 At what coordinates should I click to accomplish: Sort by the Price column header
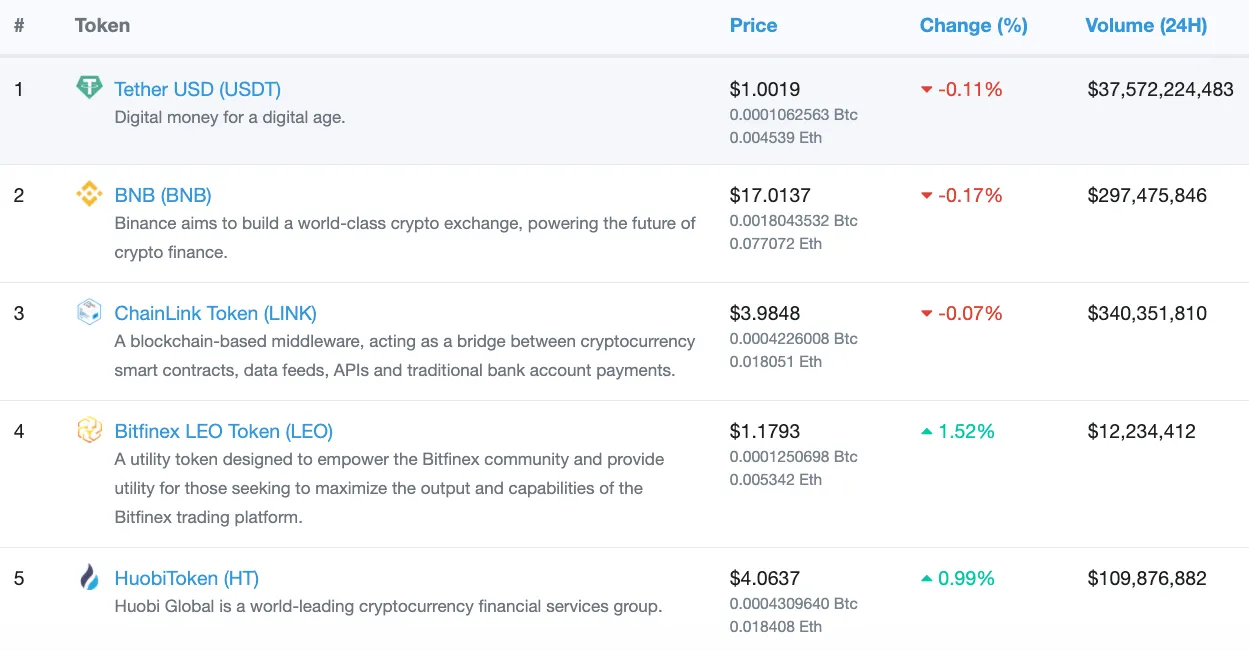753,25
